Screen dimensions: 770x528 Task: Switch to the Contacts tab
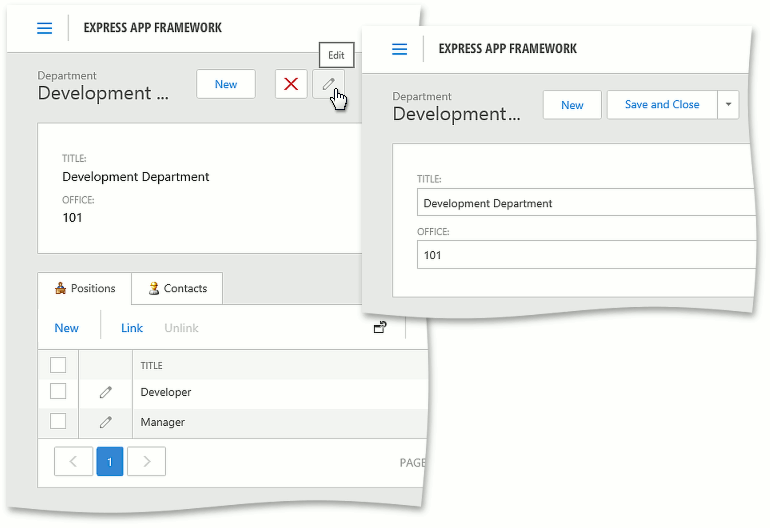pyautogui.click(x=177, y=289)
